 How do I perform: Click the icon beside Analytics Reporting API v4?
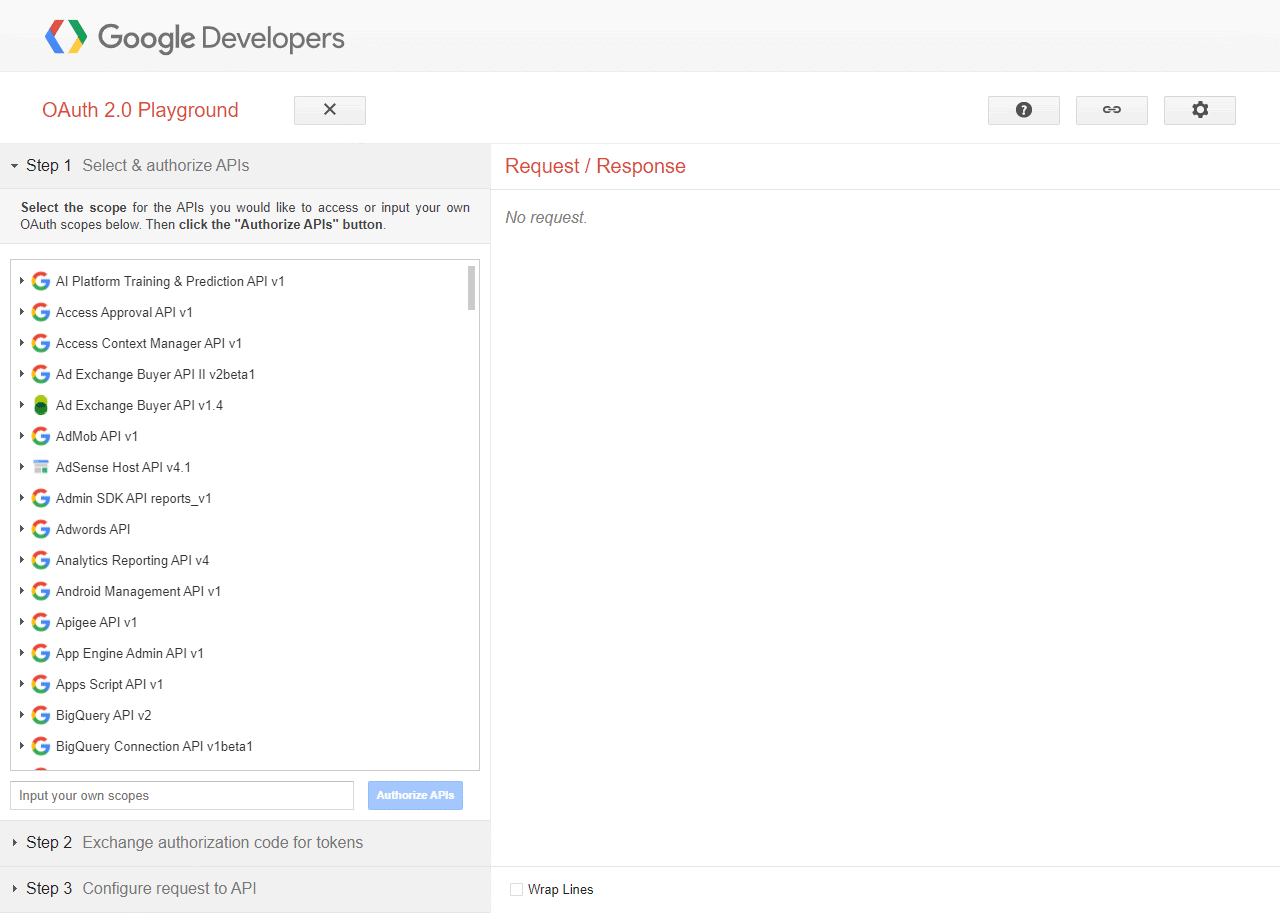point(41,560)
